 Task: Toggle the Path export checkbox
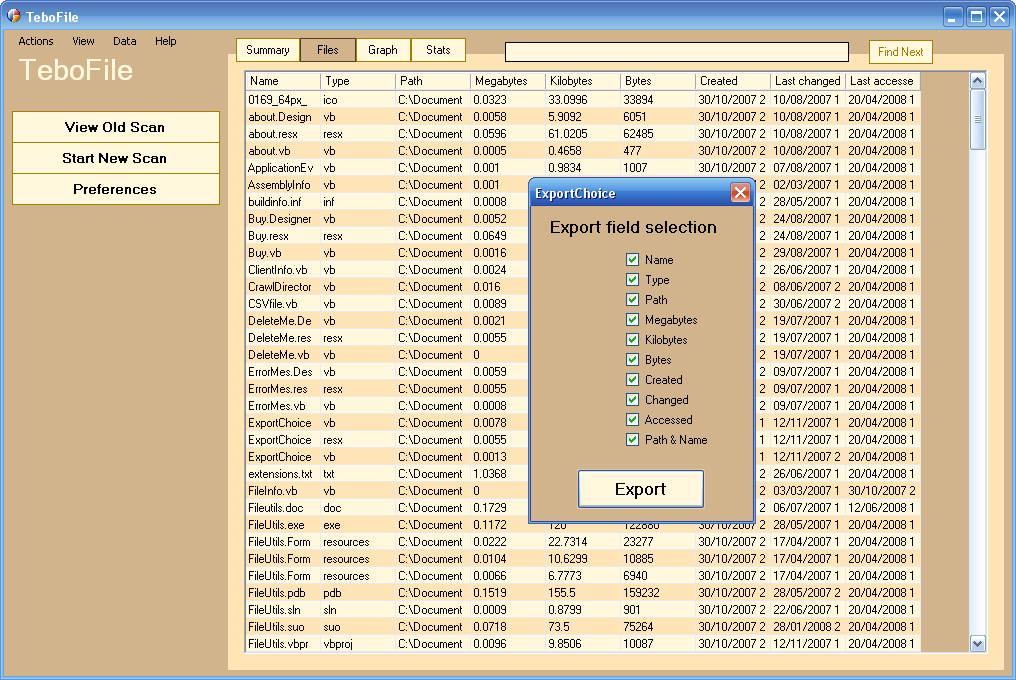point(632,300)
